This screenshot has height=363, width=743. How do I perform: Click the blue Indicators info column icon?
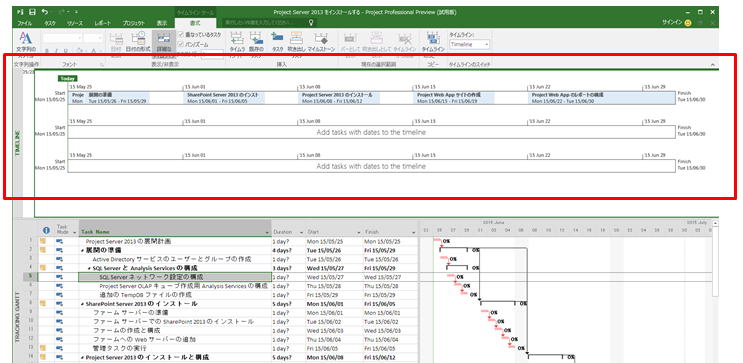click(x=46, y=231)
